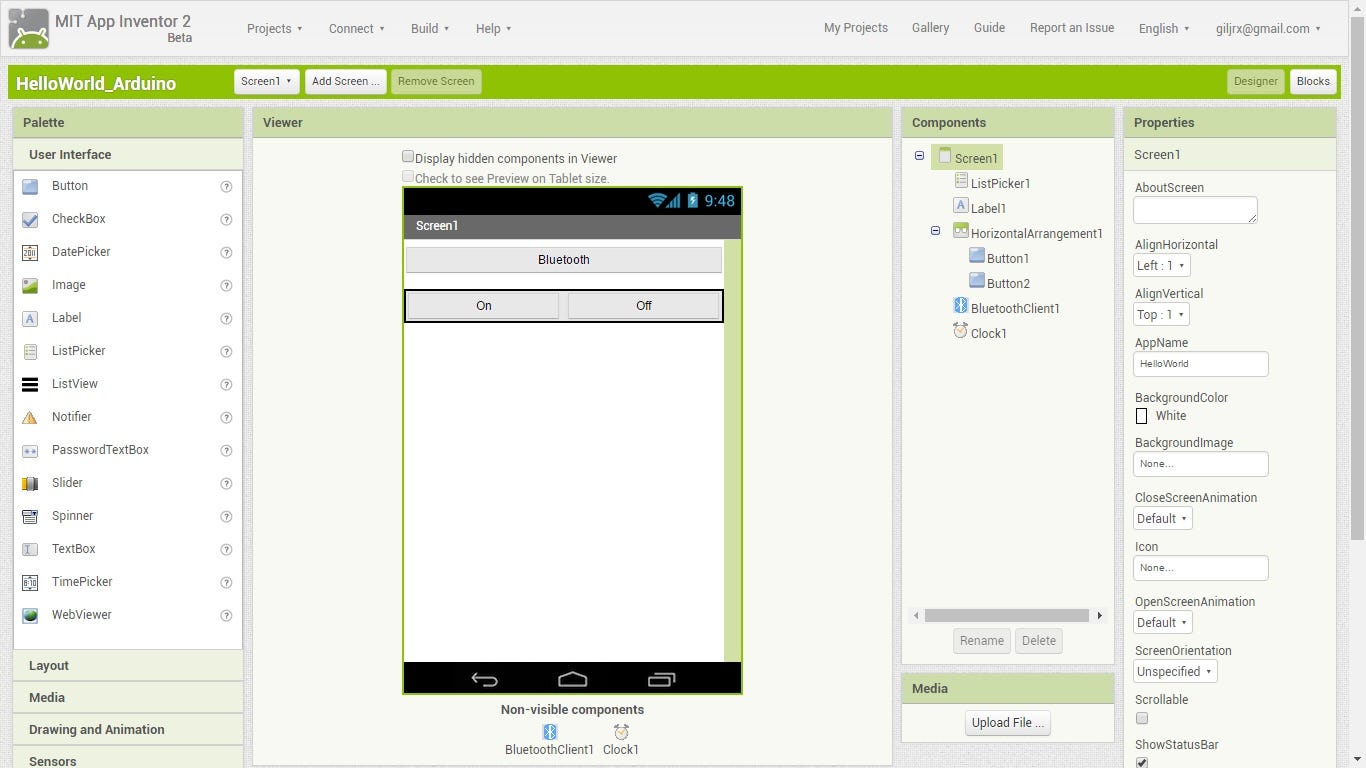Viewport: 1366px width, 768px height.
Task: Click the Add Screen button
Action: (x=345, y=81)
